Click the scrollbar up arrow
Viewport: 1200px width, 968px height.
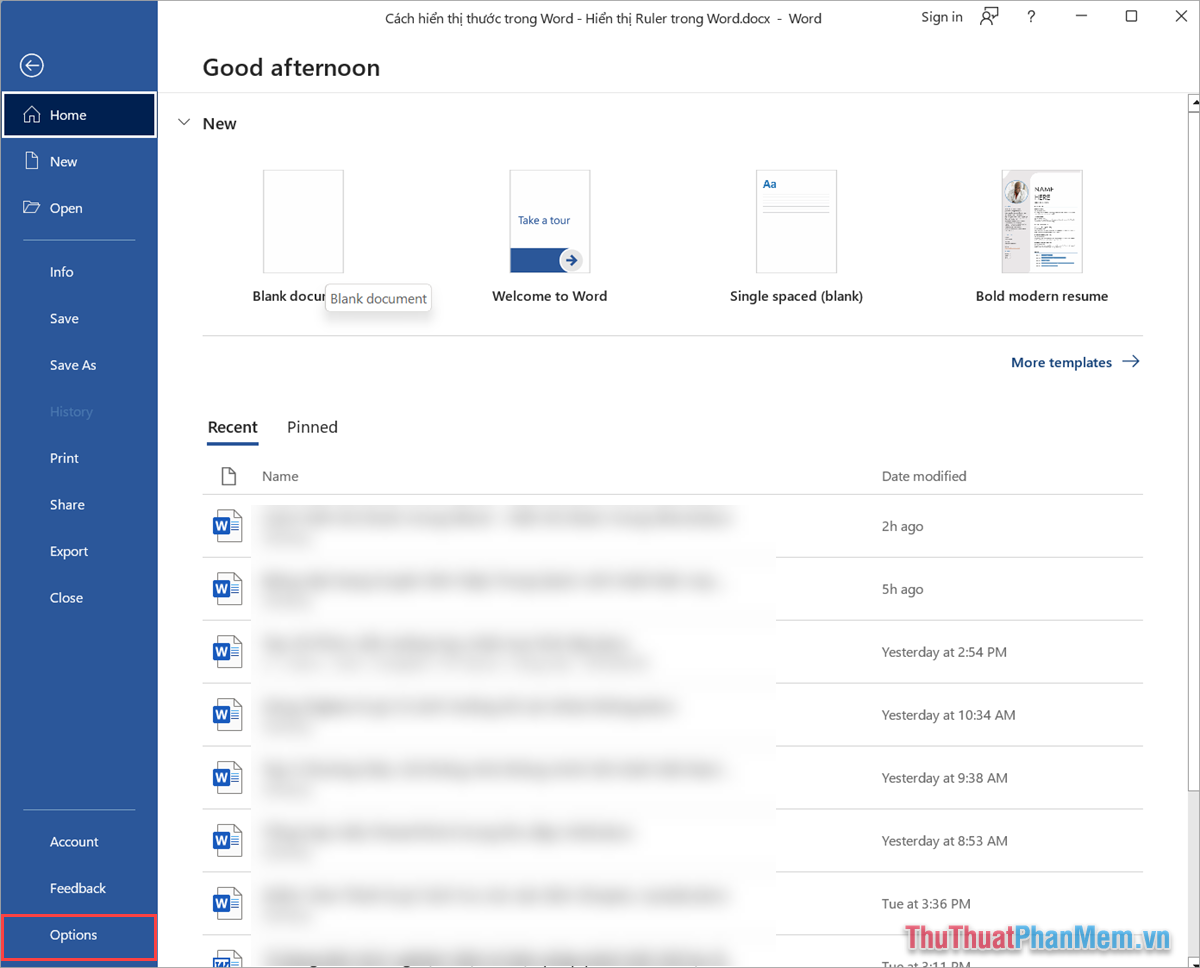tap(1194, 102)
